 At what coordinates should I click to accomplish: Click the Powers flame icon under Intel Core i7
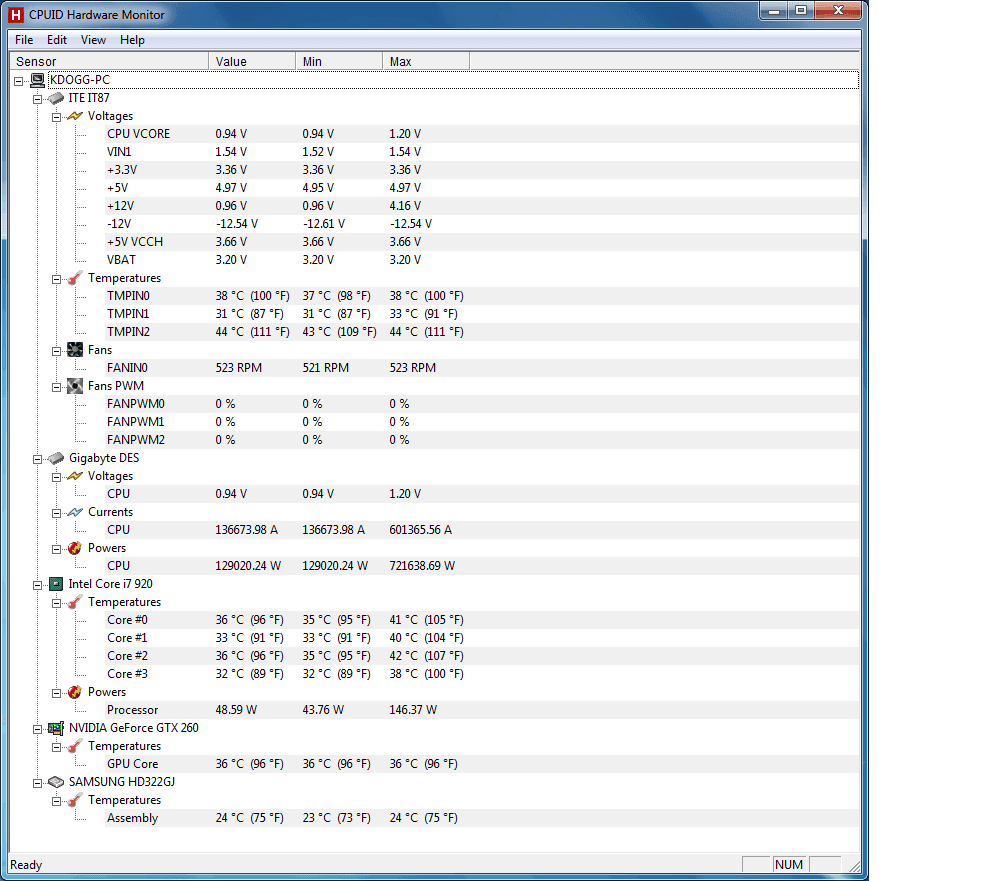75,692
